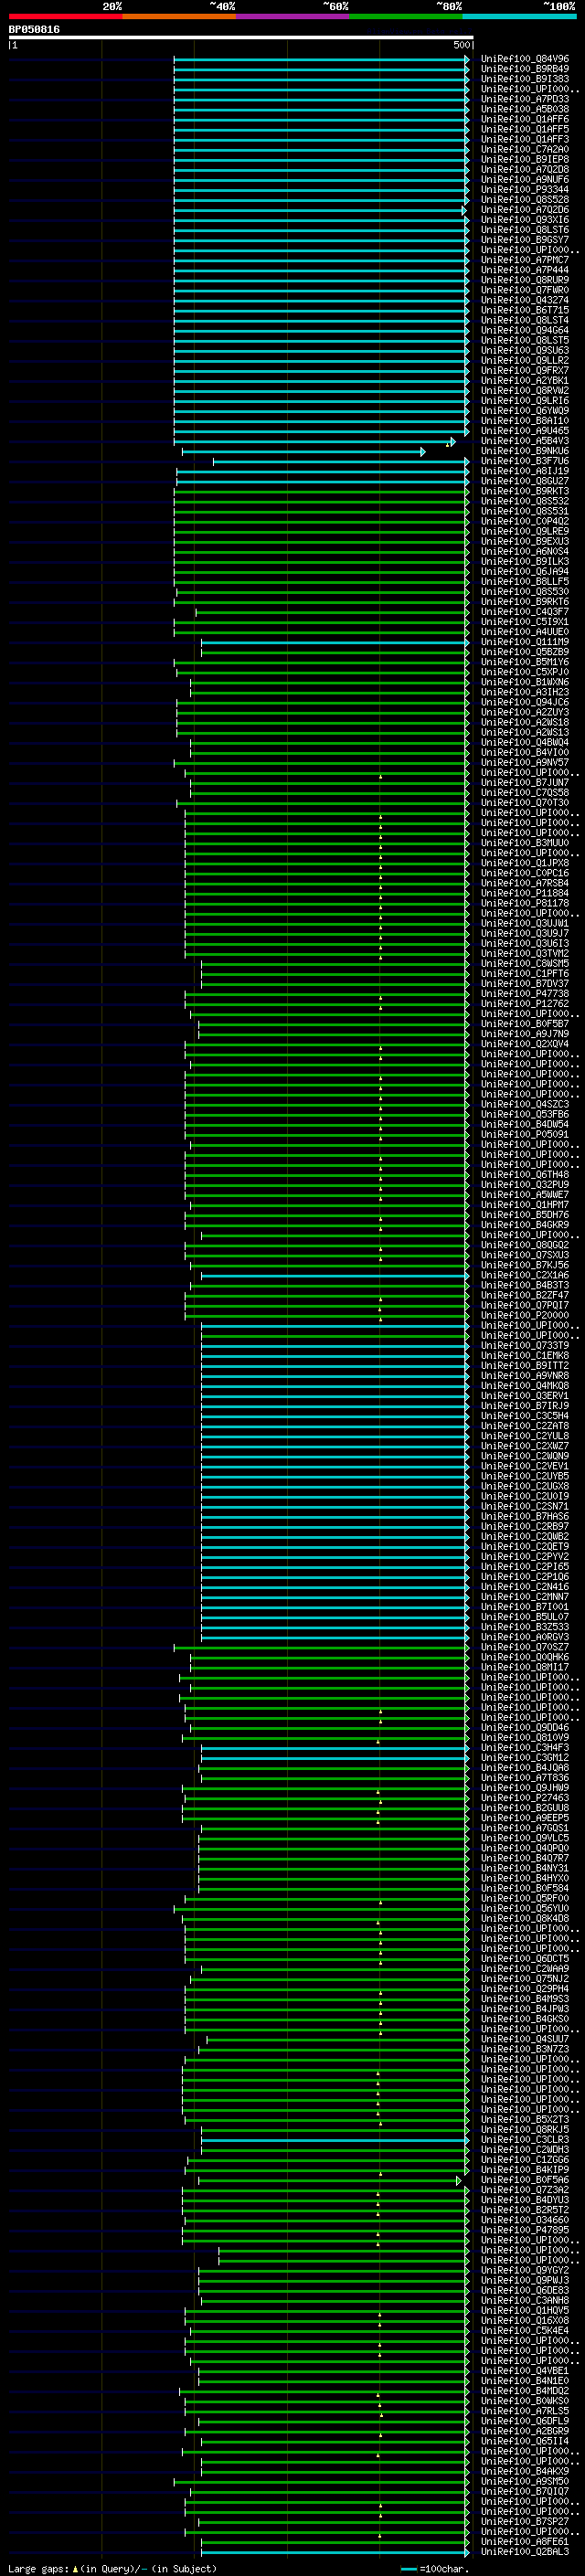Open hit UniRef100_B9RB49
The height and width of the screenshot is (2576, 585).
(x=525, y=70)
